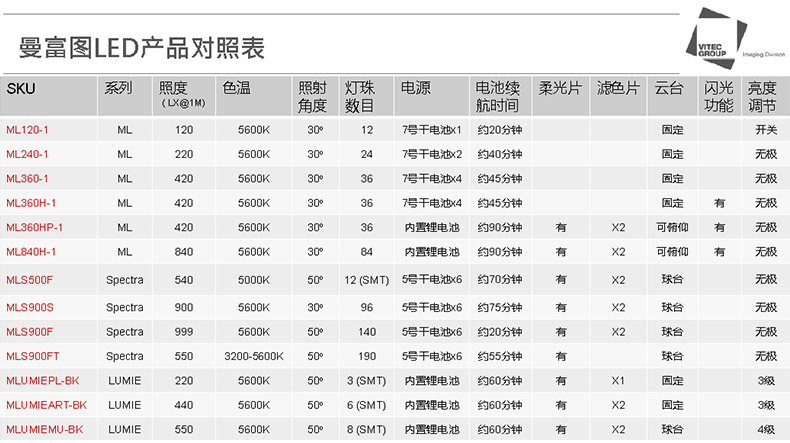Select SKU MLS900S
Viewport: 790px width, 443px height.
click(x=30, y=307)
